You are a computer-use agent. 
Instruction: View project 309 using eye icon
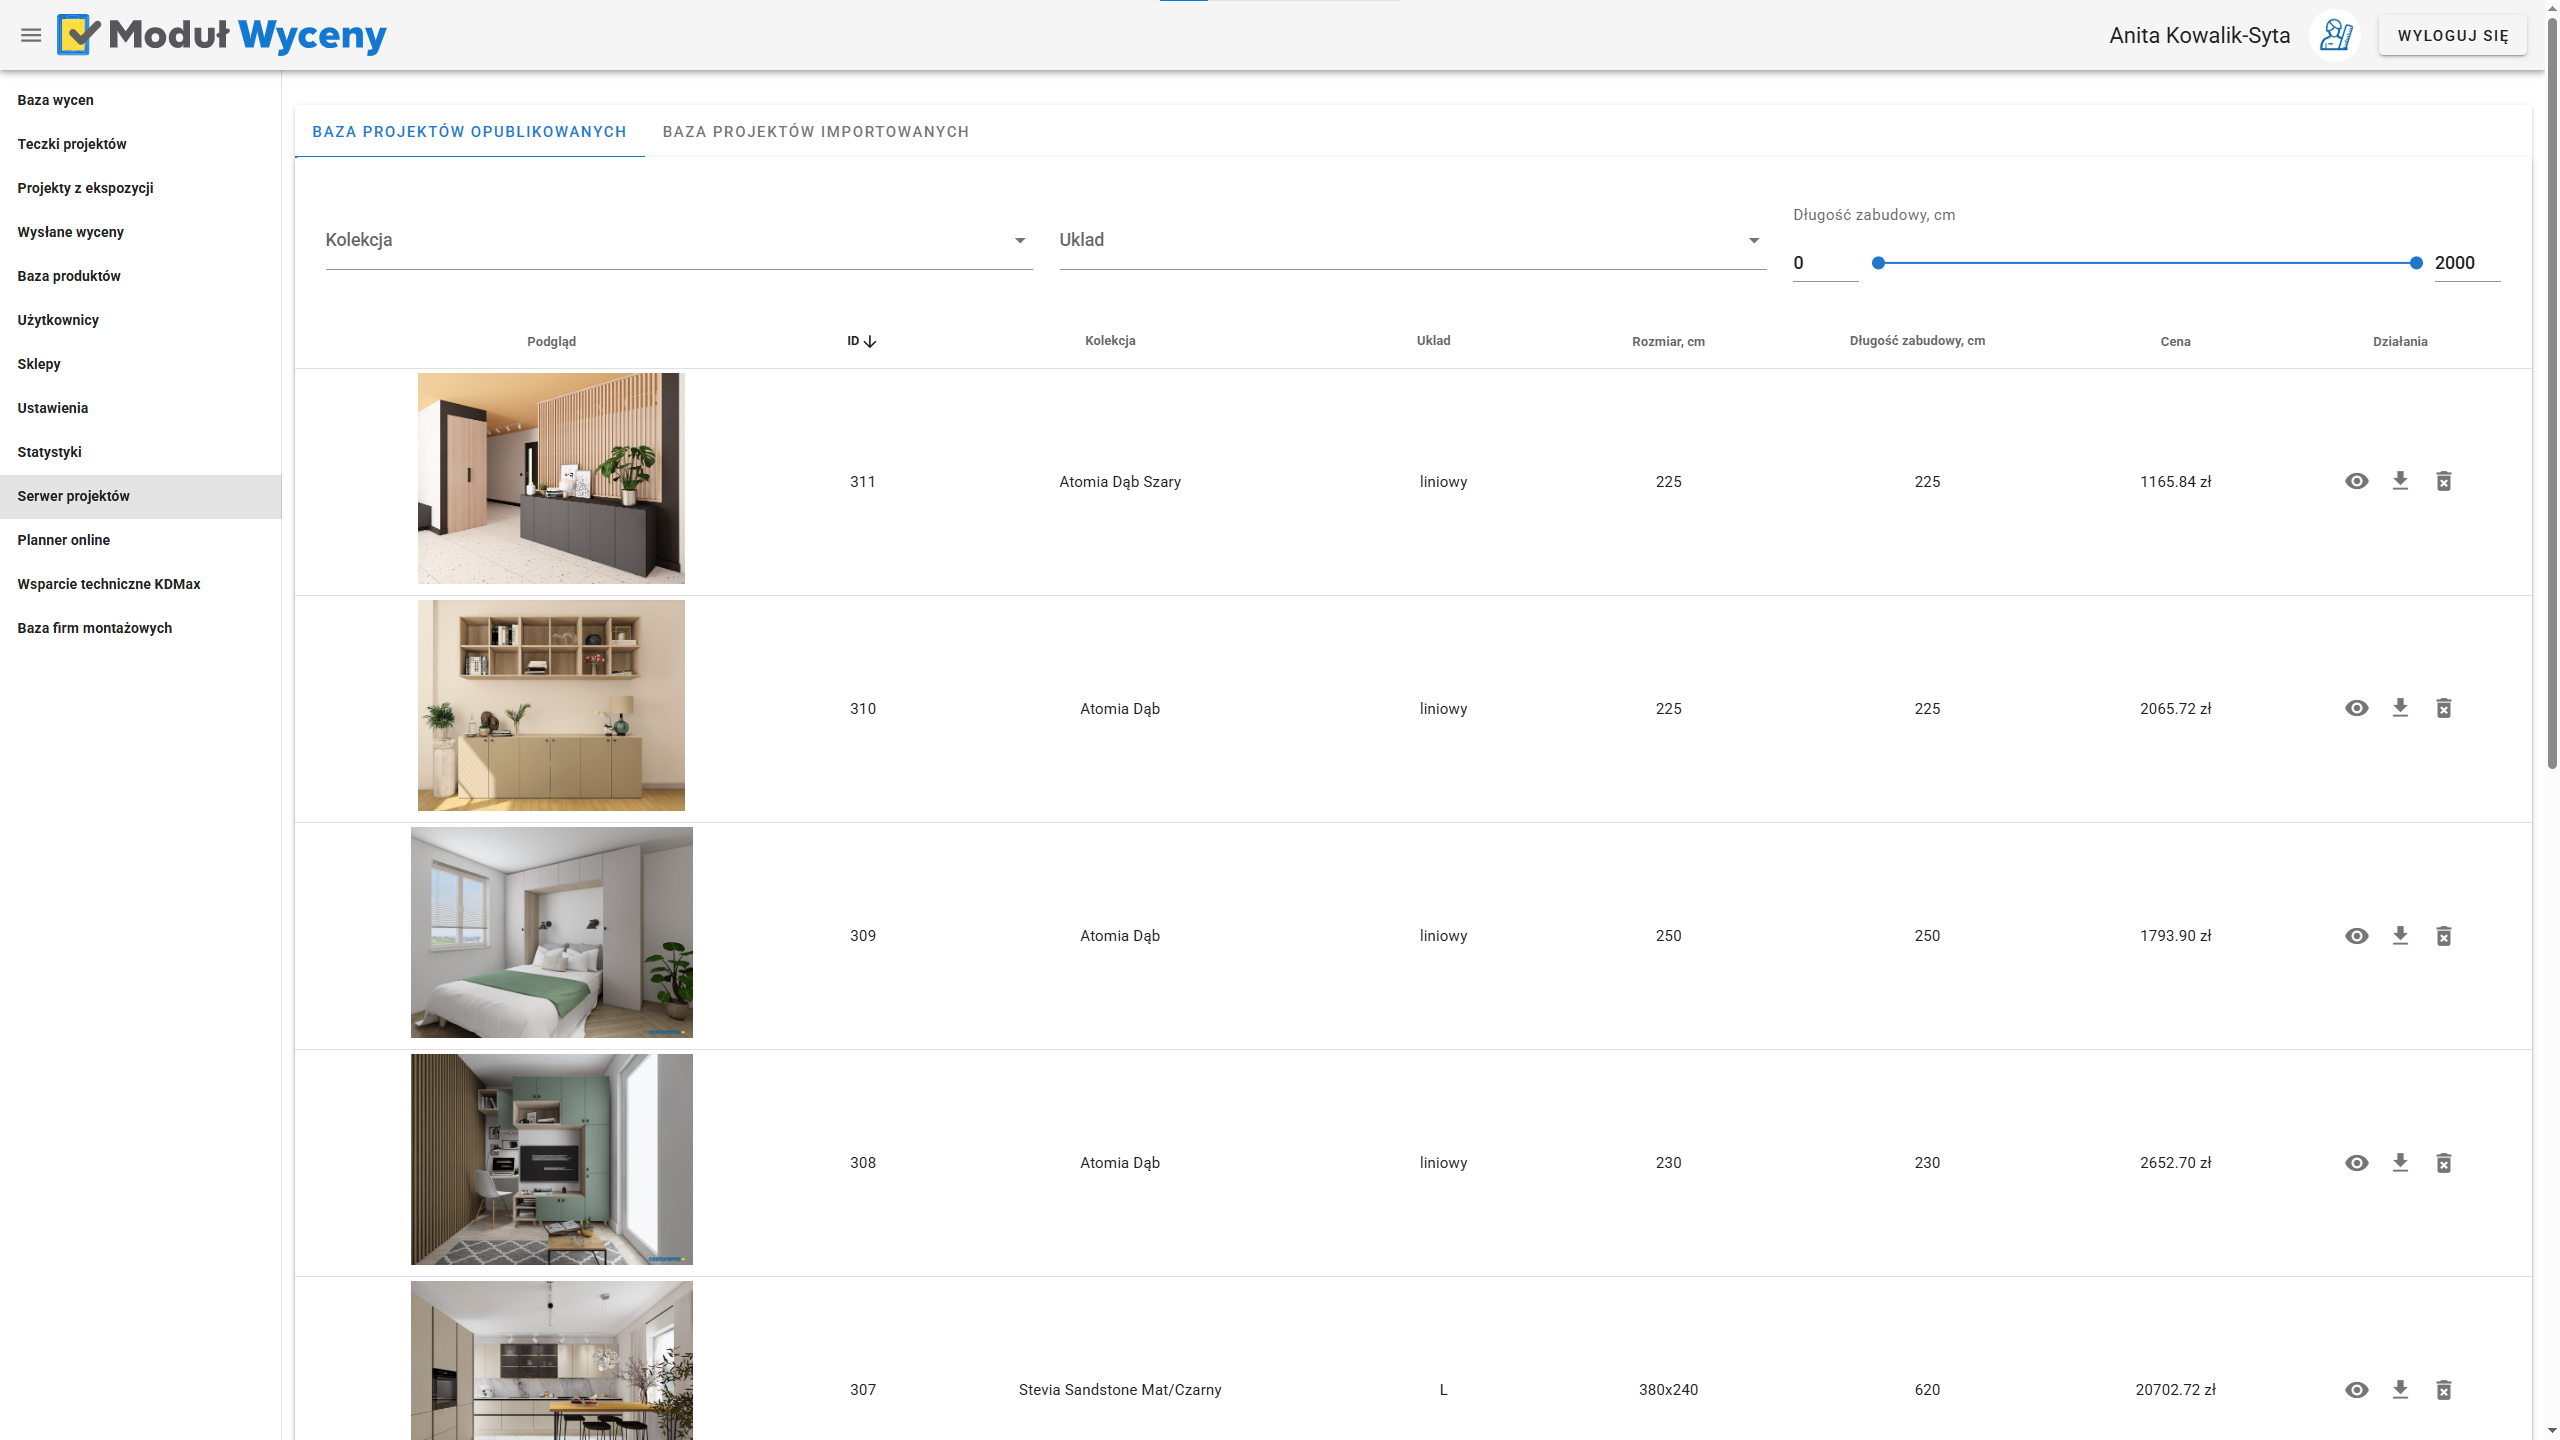click(2356, 935)
